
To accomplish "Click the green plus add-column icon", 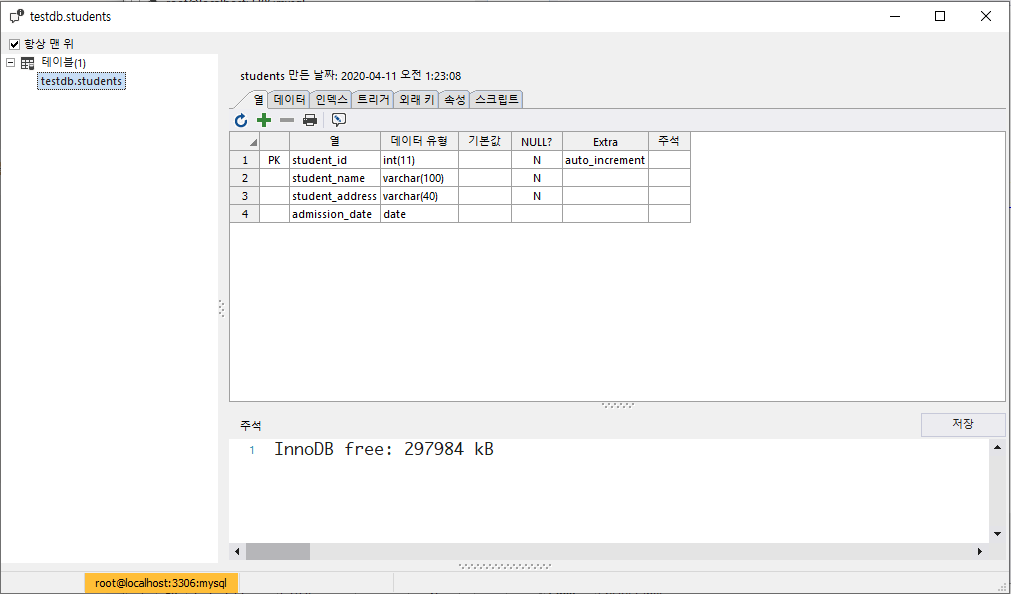I will point(264,120).
